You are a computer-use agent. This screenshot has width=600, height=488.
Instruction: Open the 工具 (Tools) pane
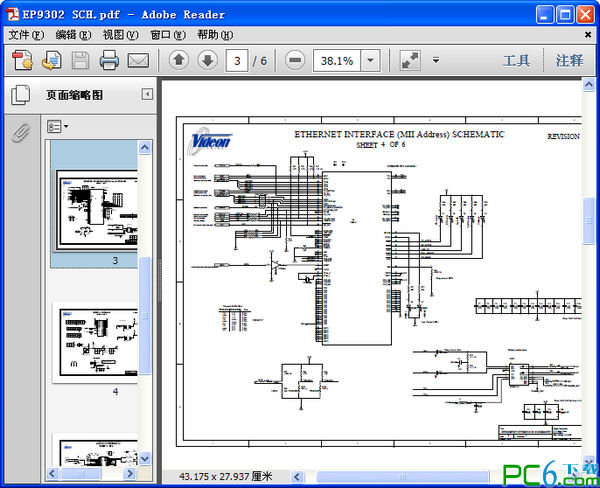coord(516,61)
